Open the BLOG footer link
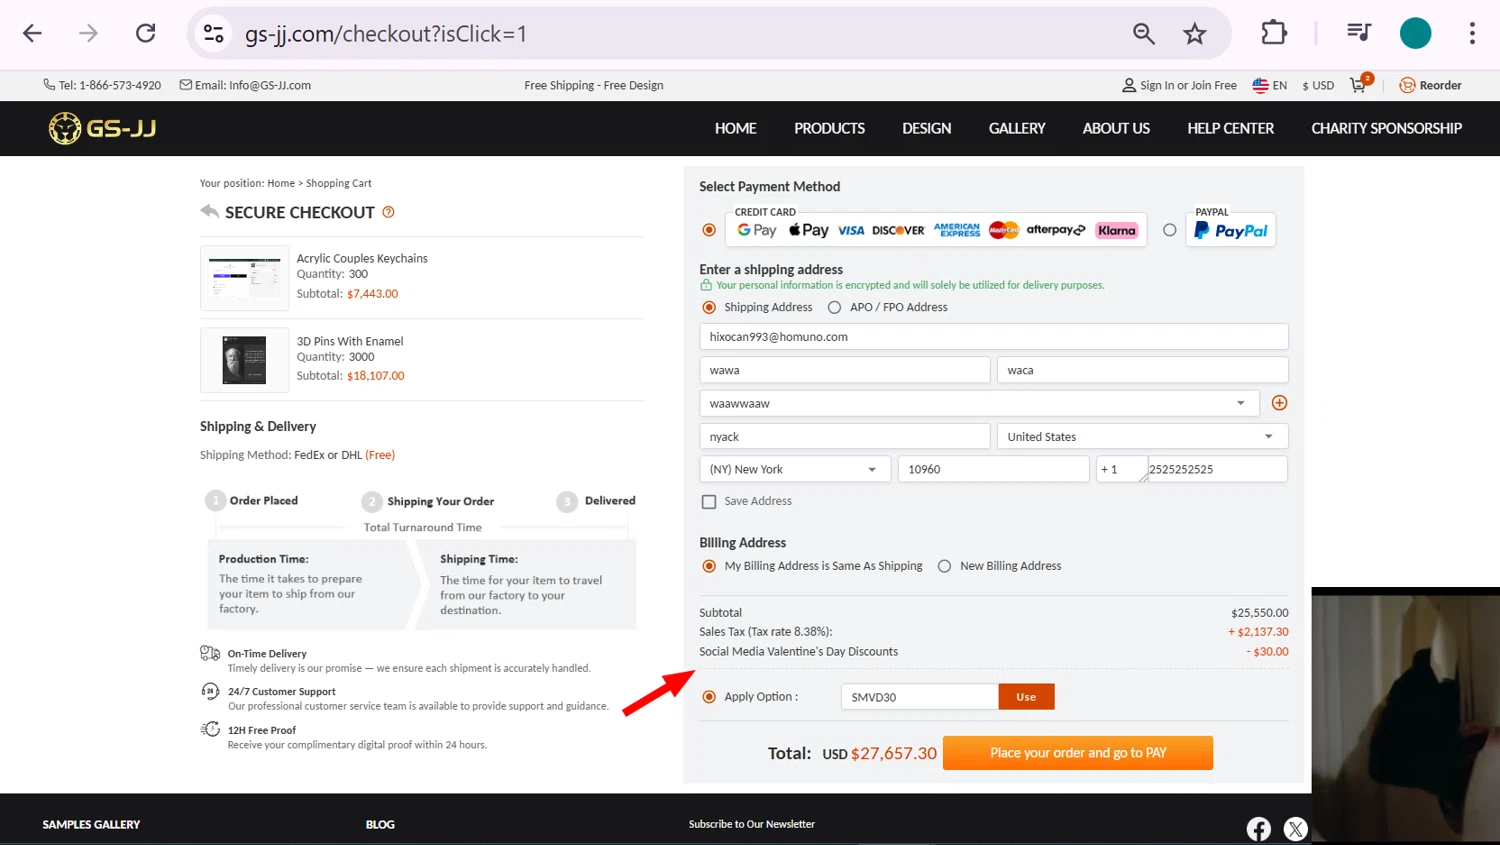Screen dimensions: 1500x845 tap(380, 824)
